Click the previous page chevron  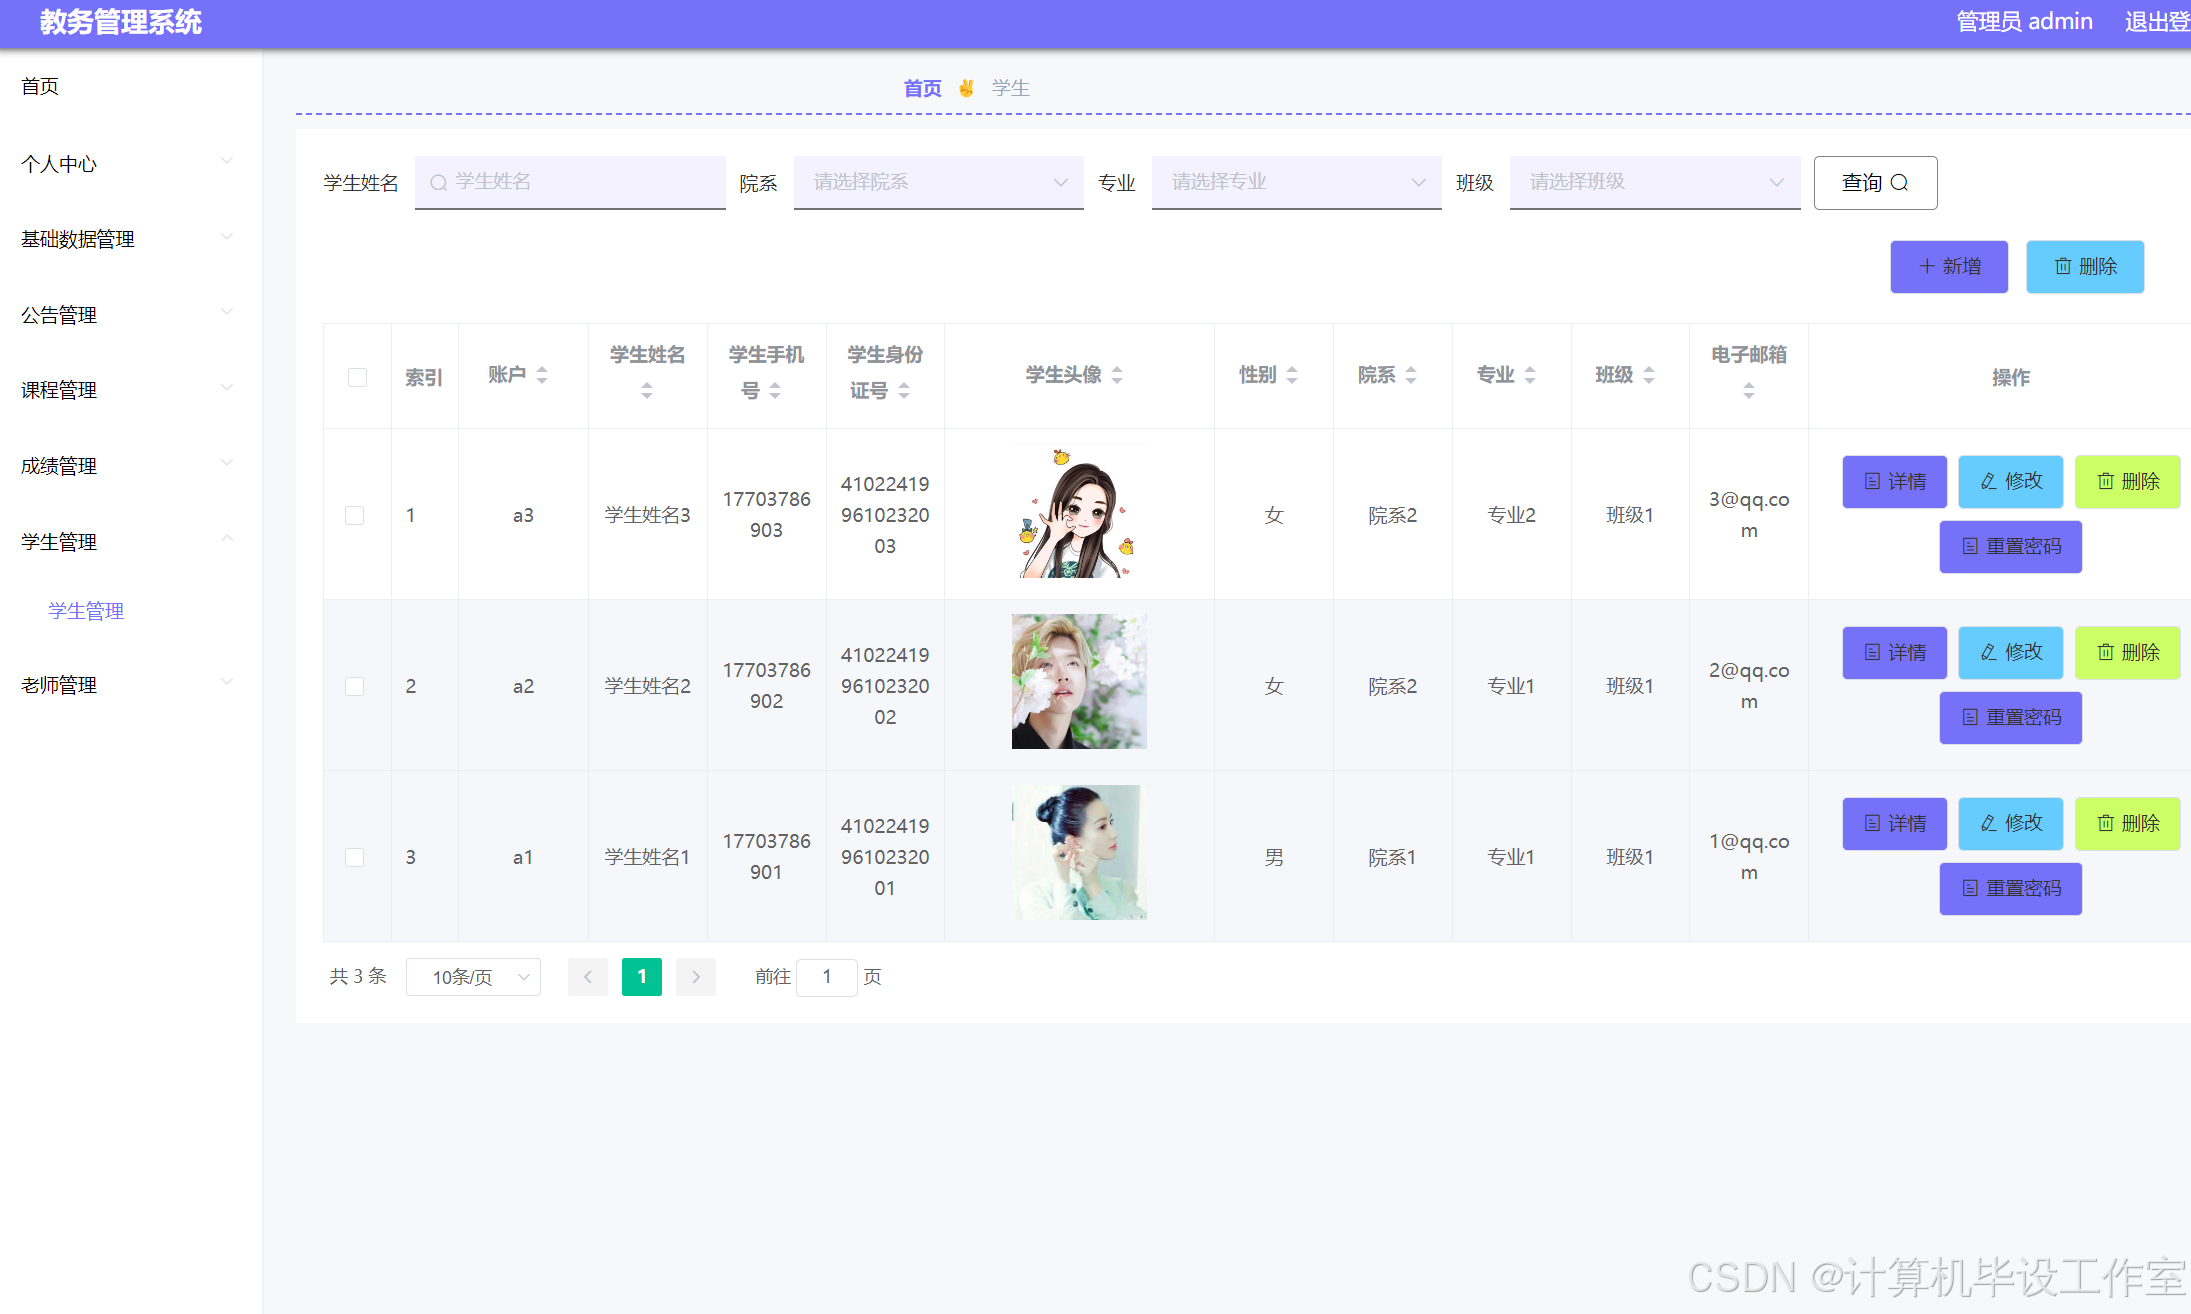tap(588, 977)
